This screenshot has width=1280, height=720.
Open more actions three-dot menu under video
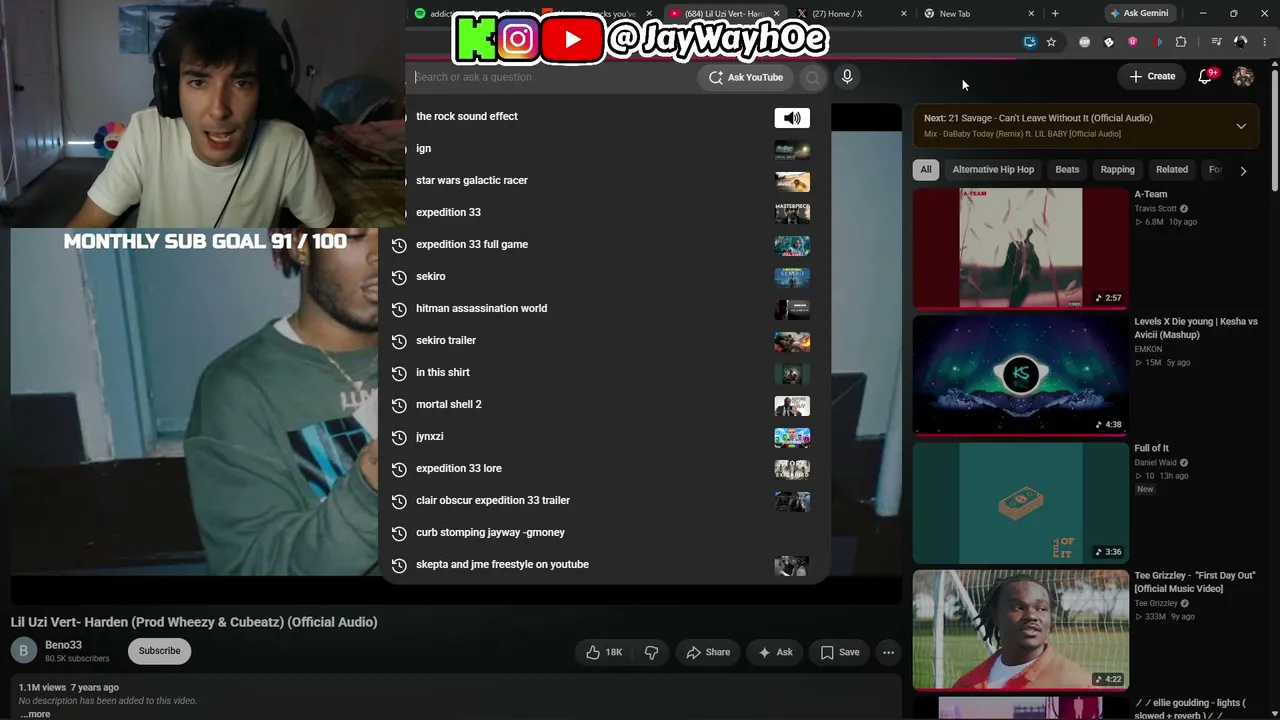(888, 652)
